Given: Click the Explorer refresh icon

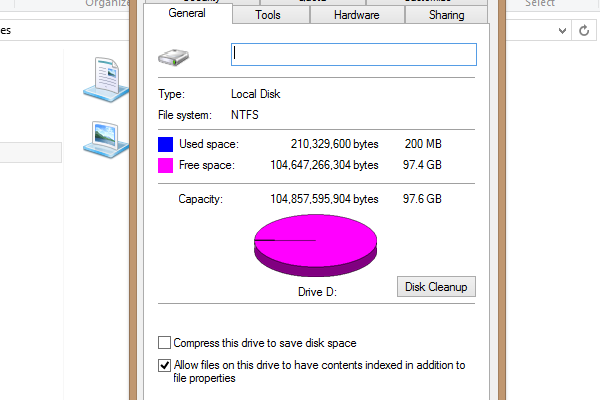Looking at the screenshot, I should coord(584,31).
